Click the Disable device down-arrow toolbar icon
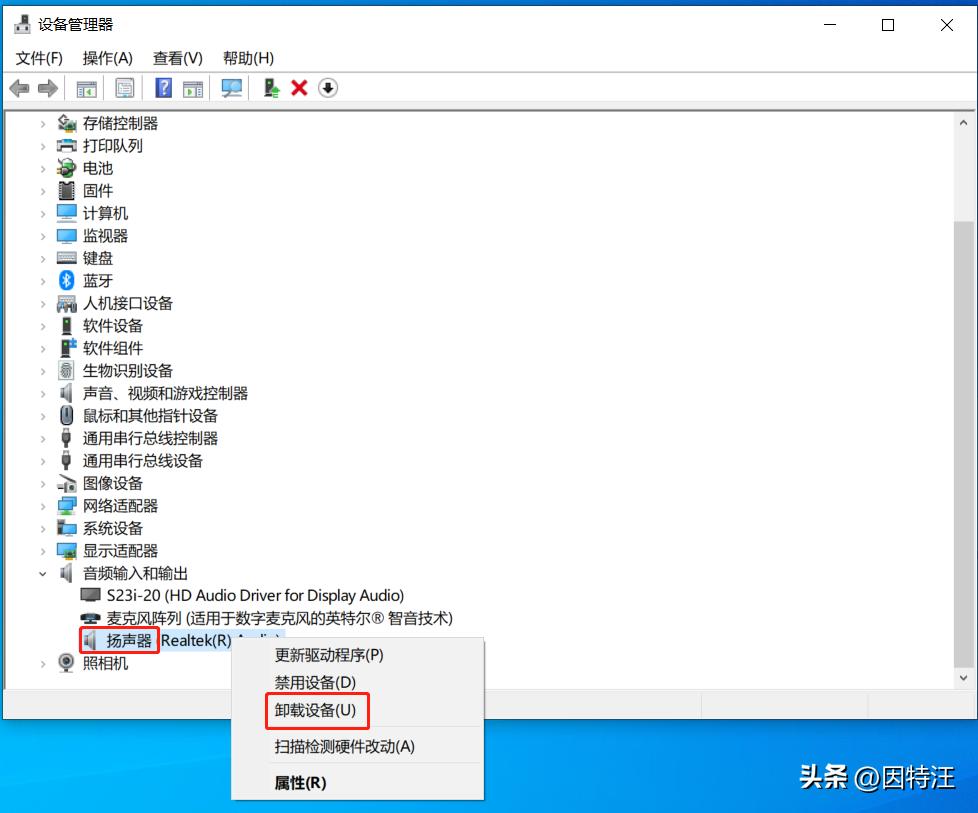The image size is (978, 813). pyautogui.click(x=330, y=88)
